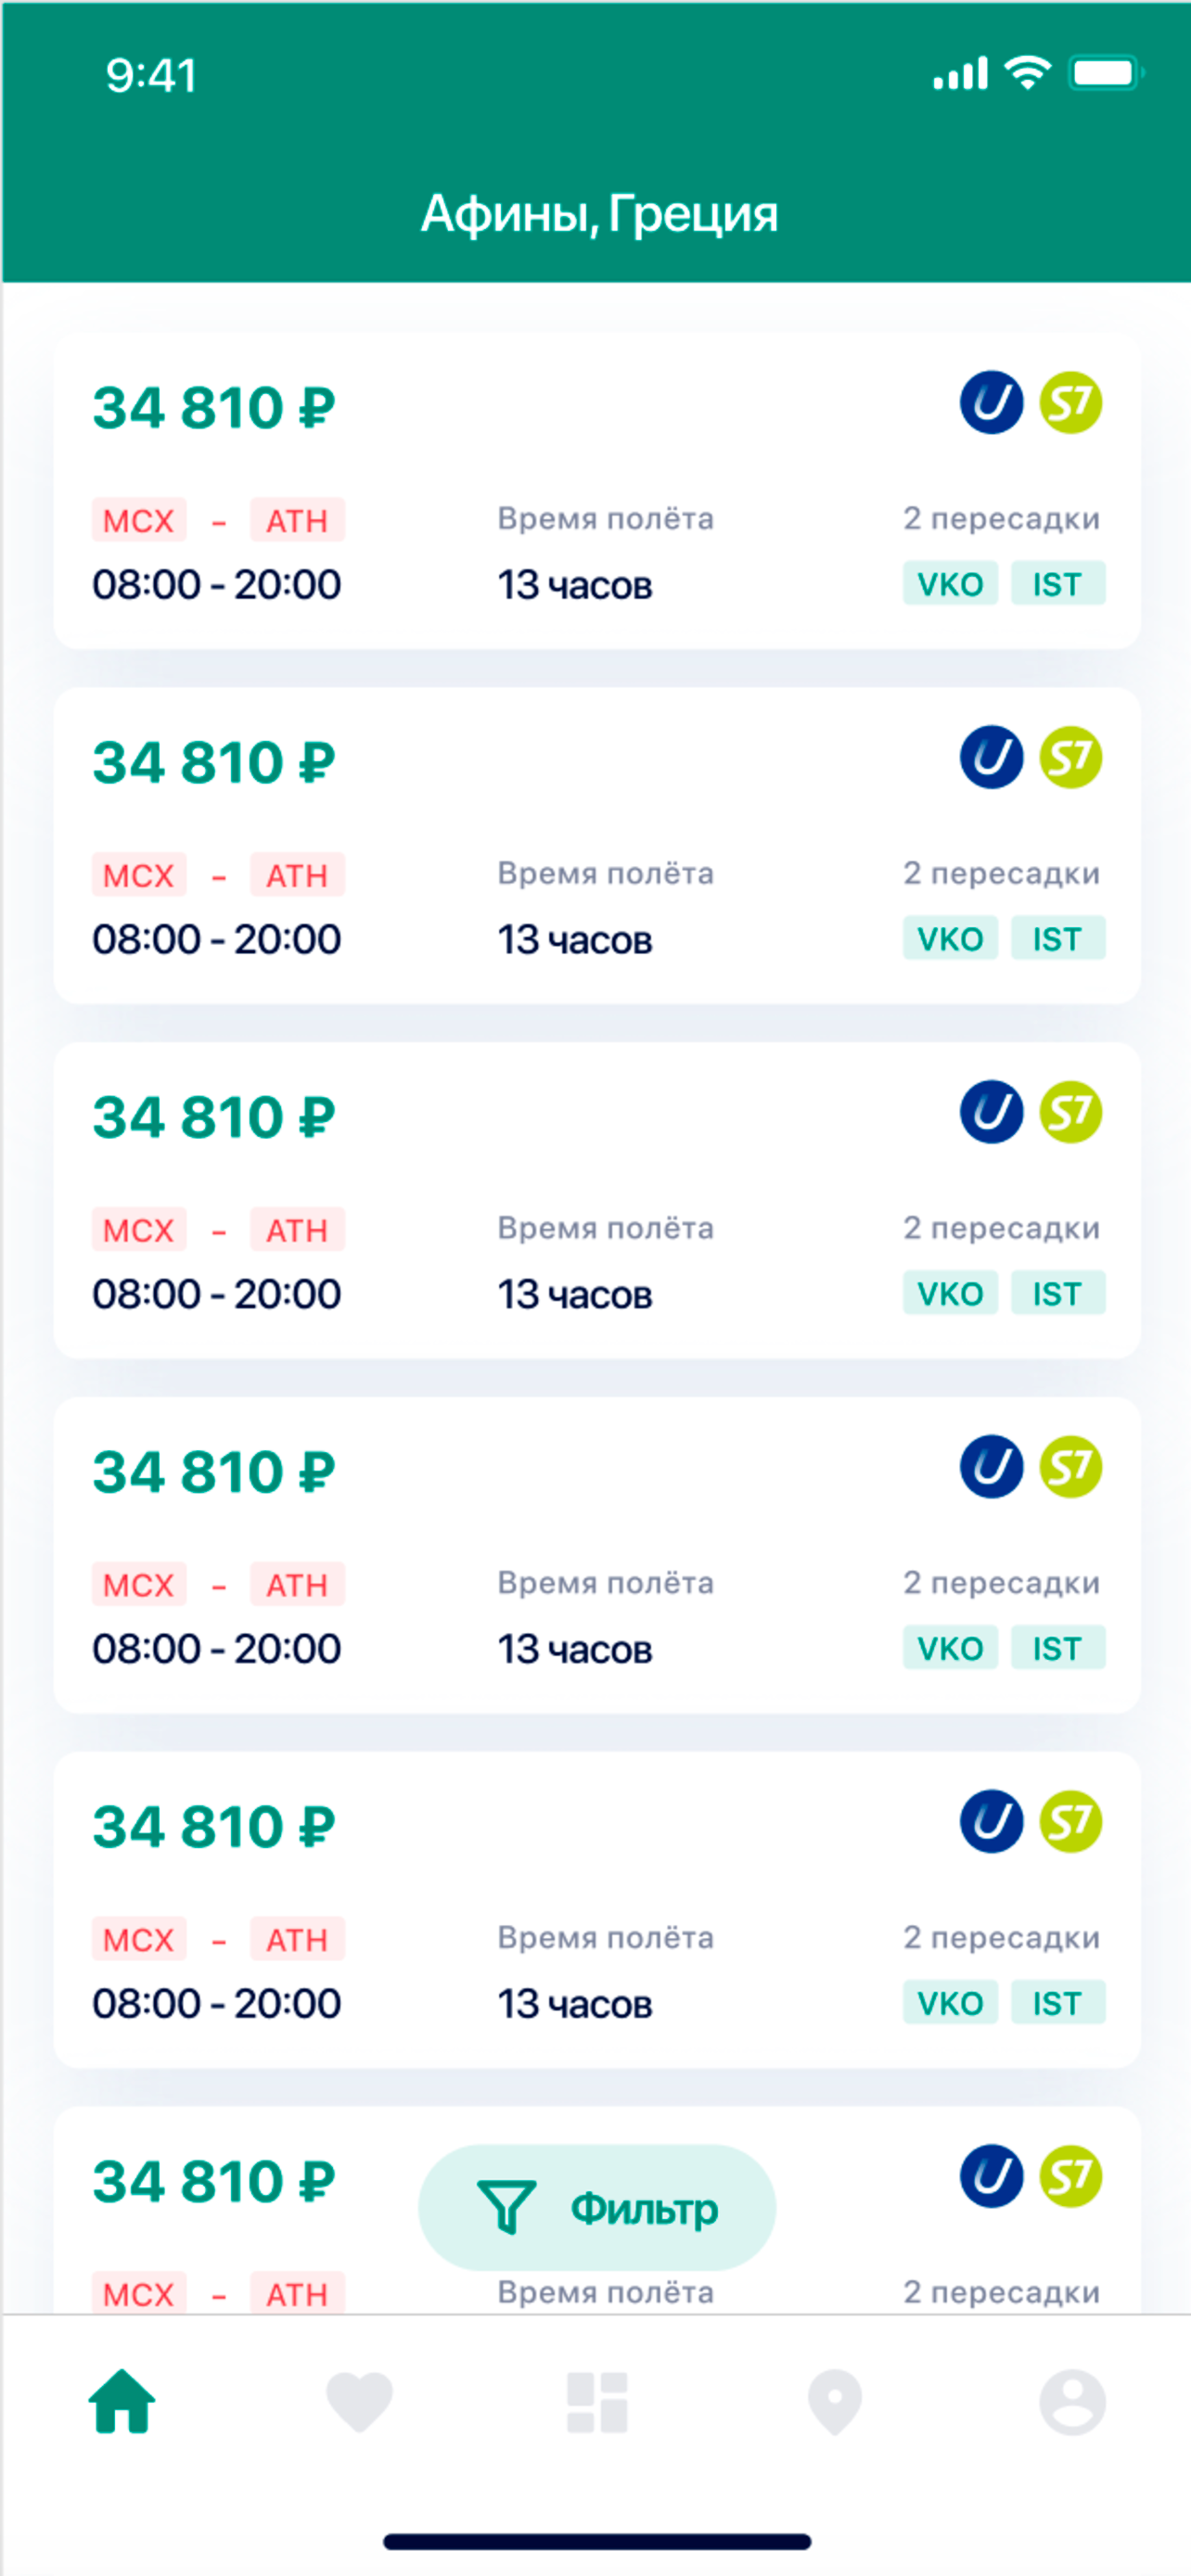Viewport: 1191px width, 2576px height.
Task: Tap the funnel icon on filter button
Action: [x=507, y=2207]
